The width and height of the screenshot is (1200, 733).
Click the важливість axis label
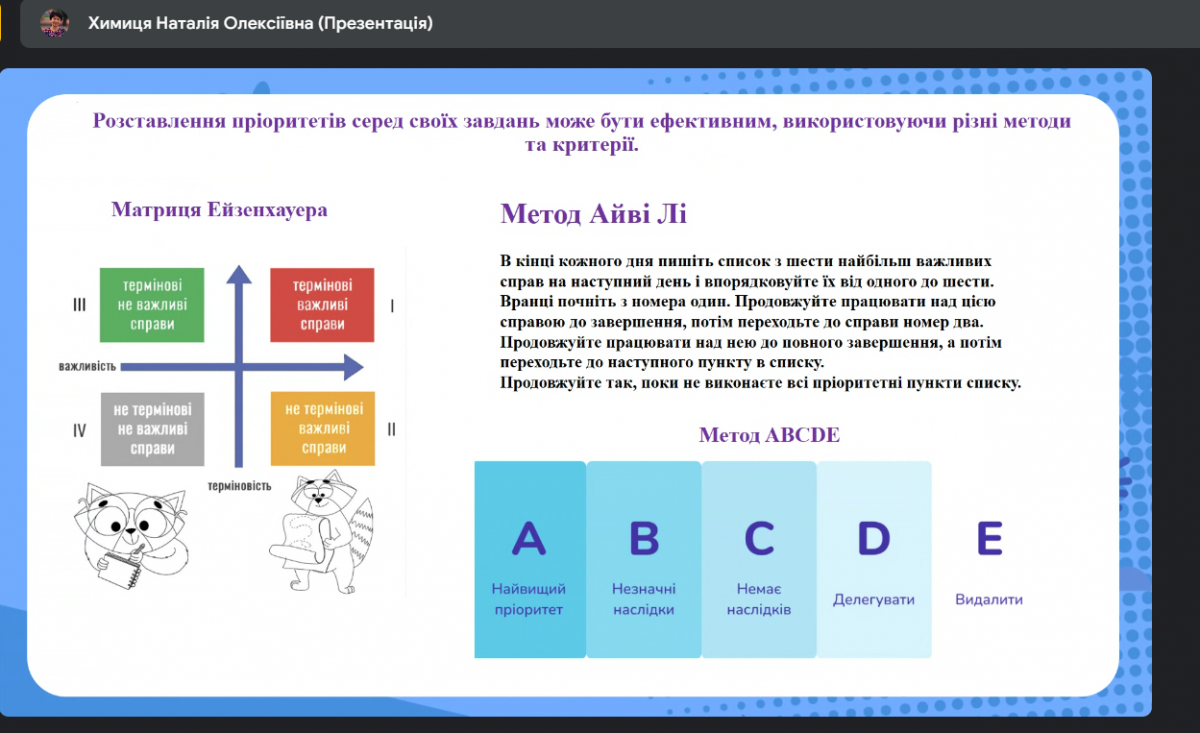87,367
